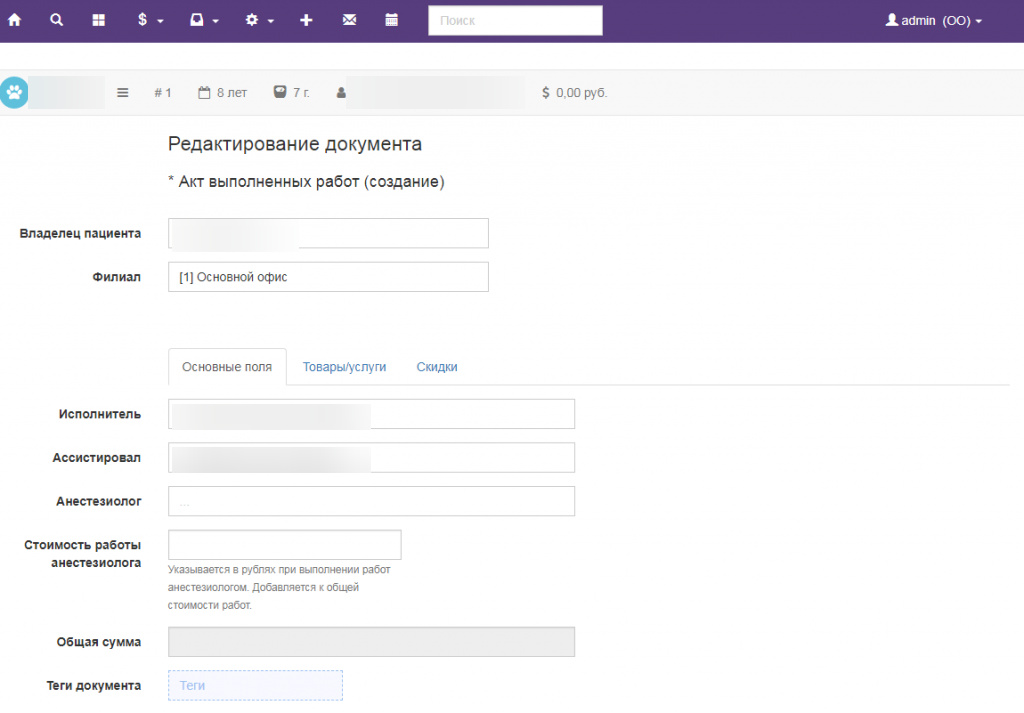Open the hamburger patient menu icon
This screenshot has height=713, width=1024.
pyautogui.click(x=123, y=93)
